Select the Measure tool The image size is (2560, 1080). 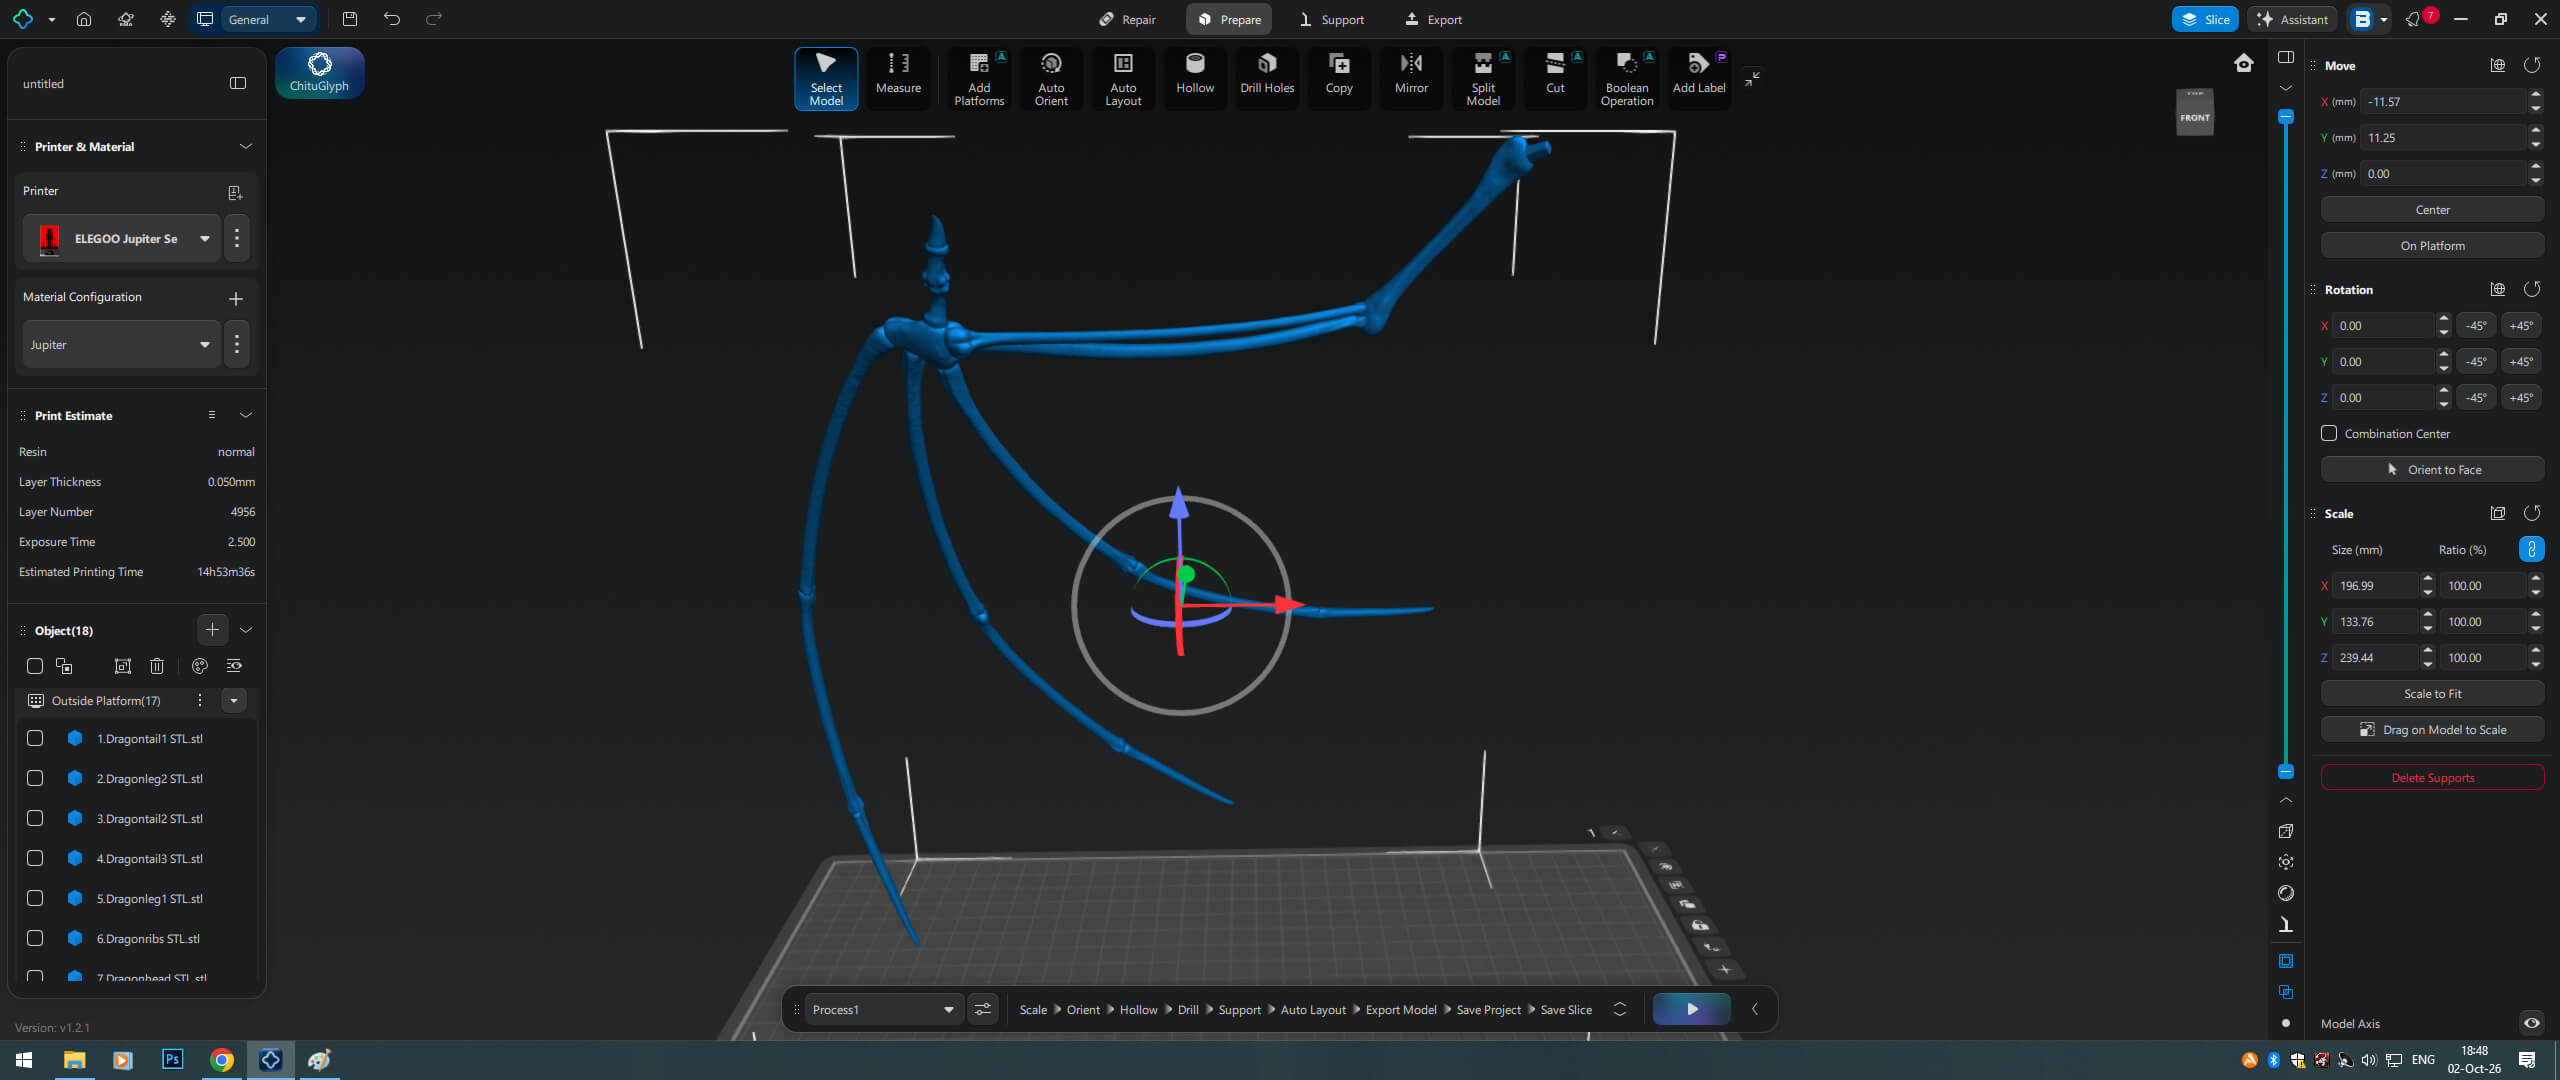[x=898, y=77]
